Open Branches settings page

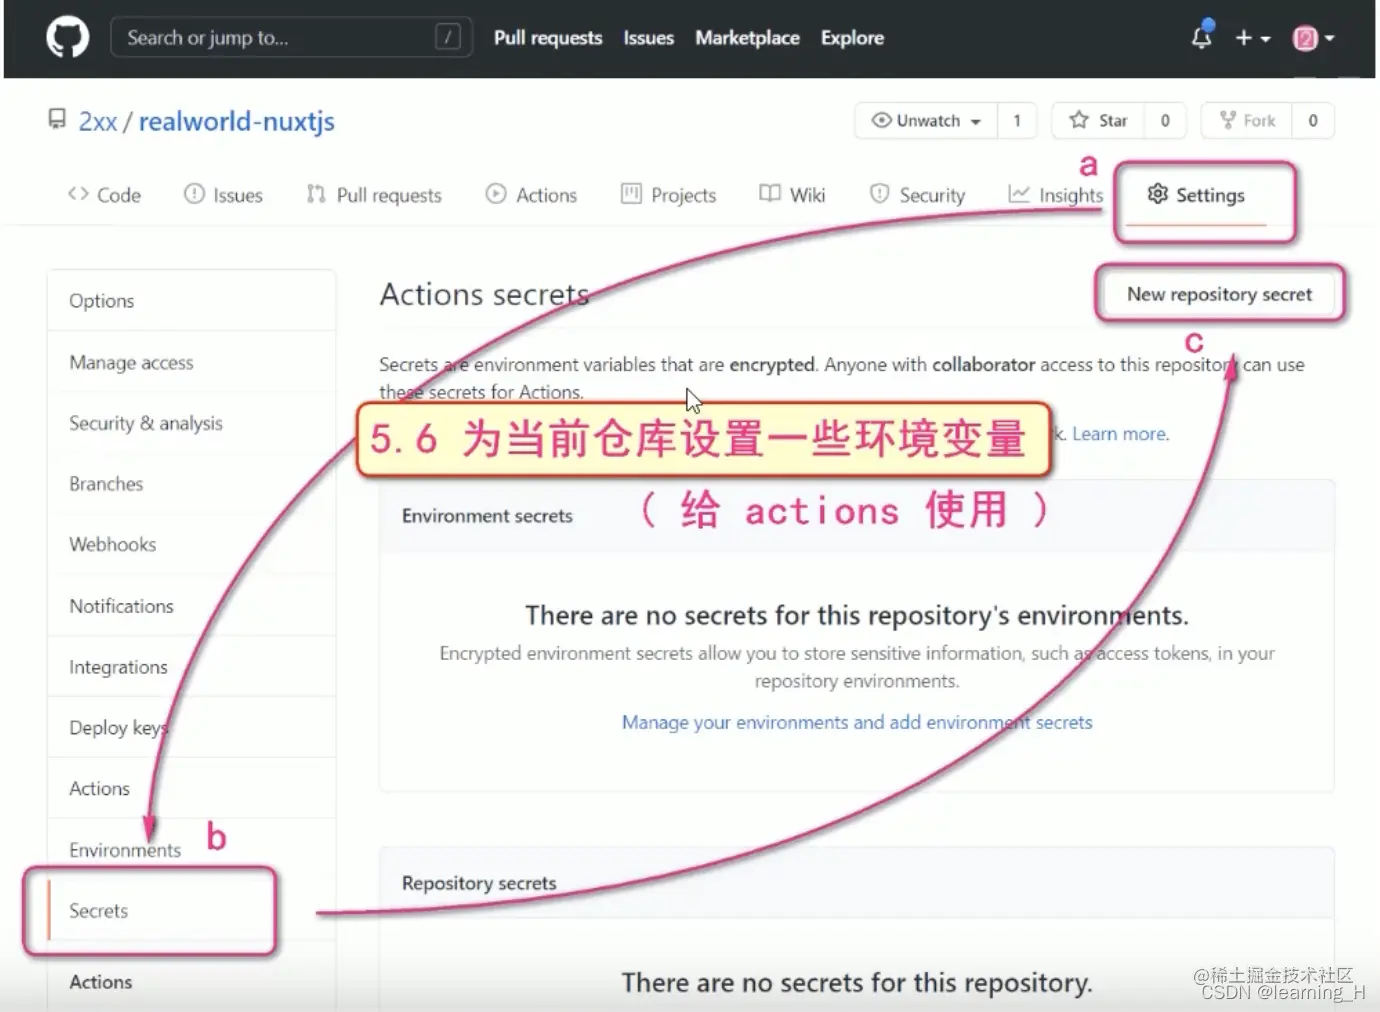pos(191,484)
